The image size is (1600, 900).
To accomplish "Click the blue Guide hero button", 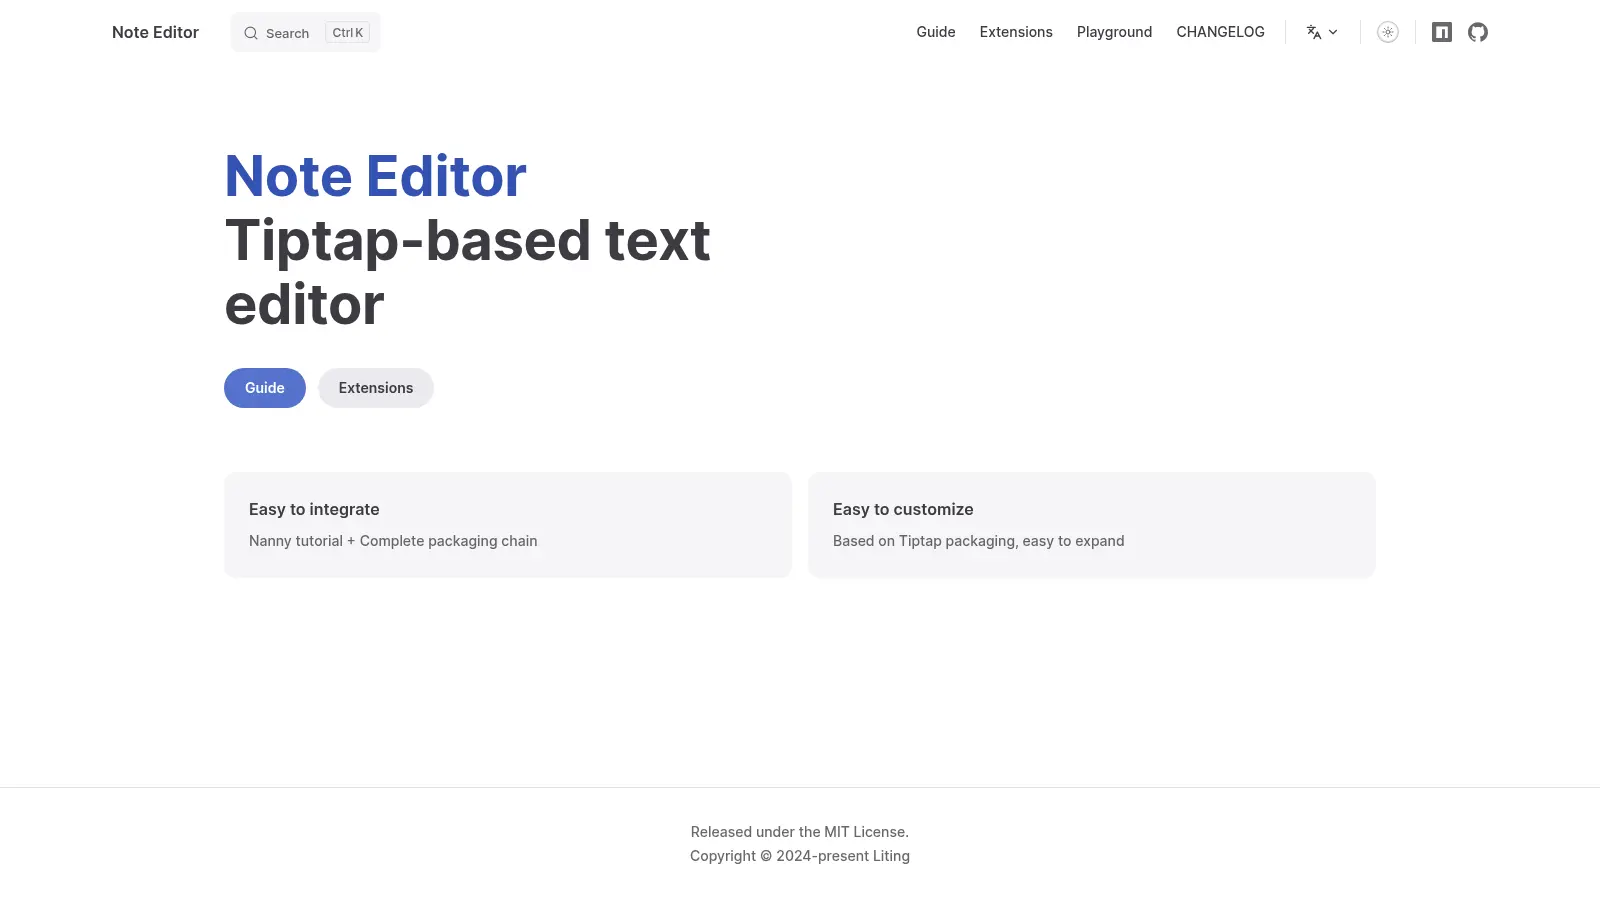I will [x=265, y=388].
